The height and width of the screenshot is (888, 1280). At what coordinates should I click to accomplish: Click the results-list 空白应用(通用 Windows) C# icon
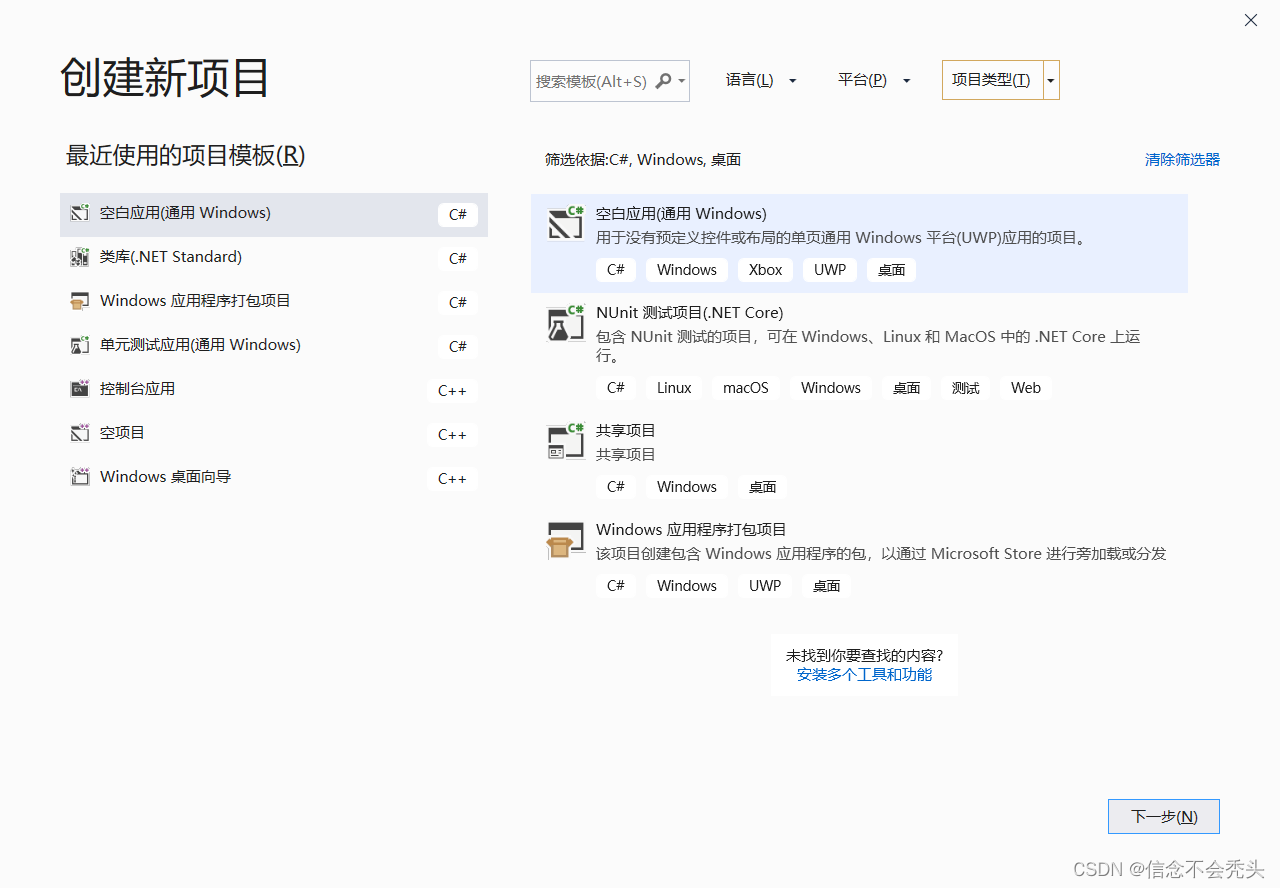[x=566, y=223]
